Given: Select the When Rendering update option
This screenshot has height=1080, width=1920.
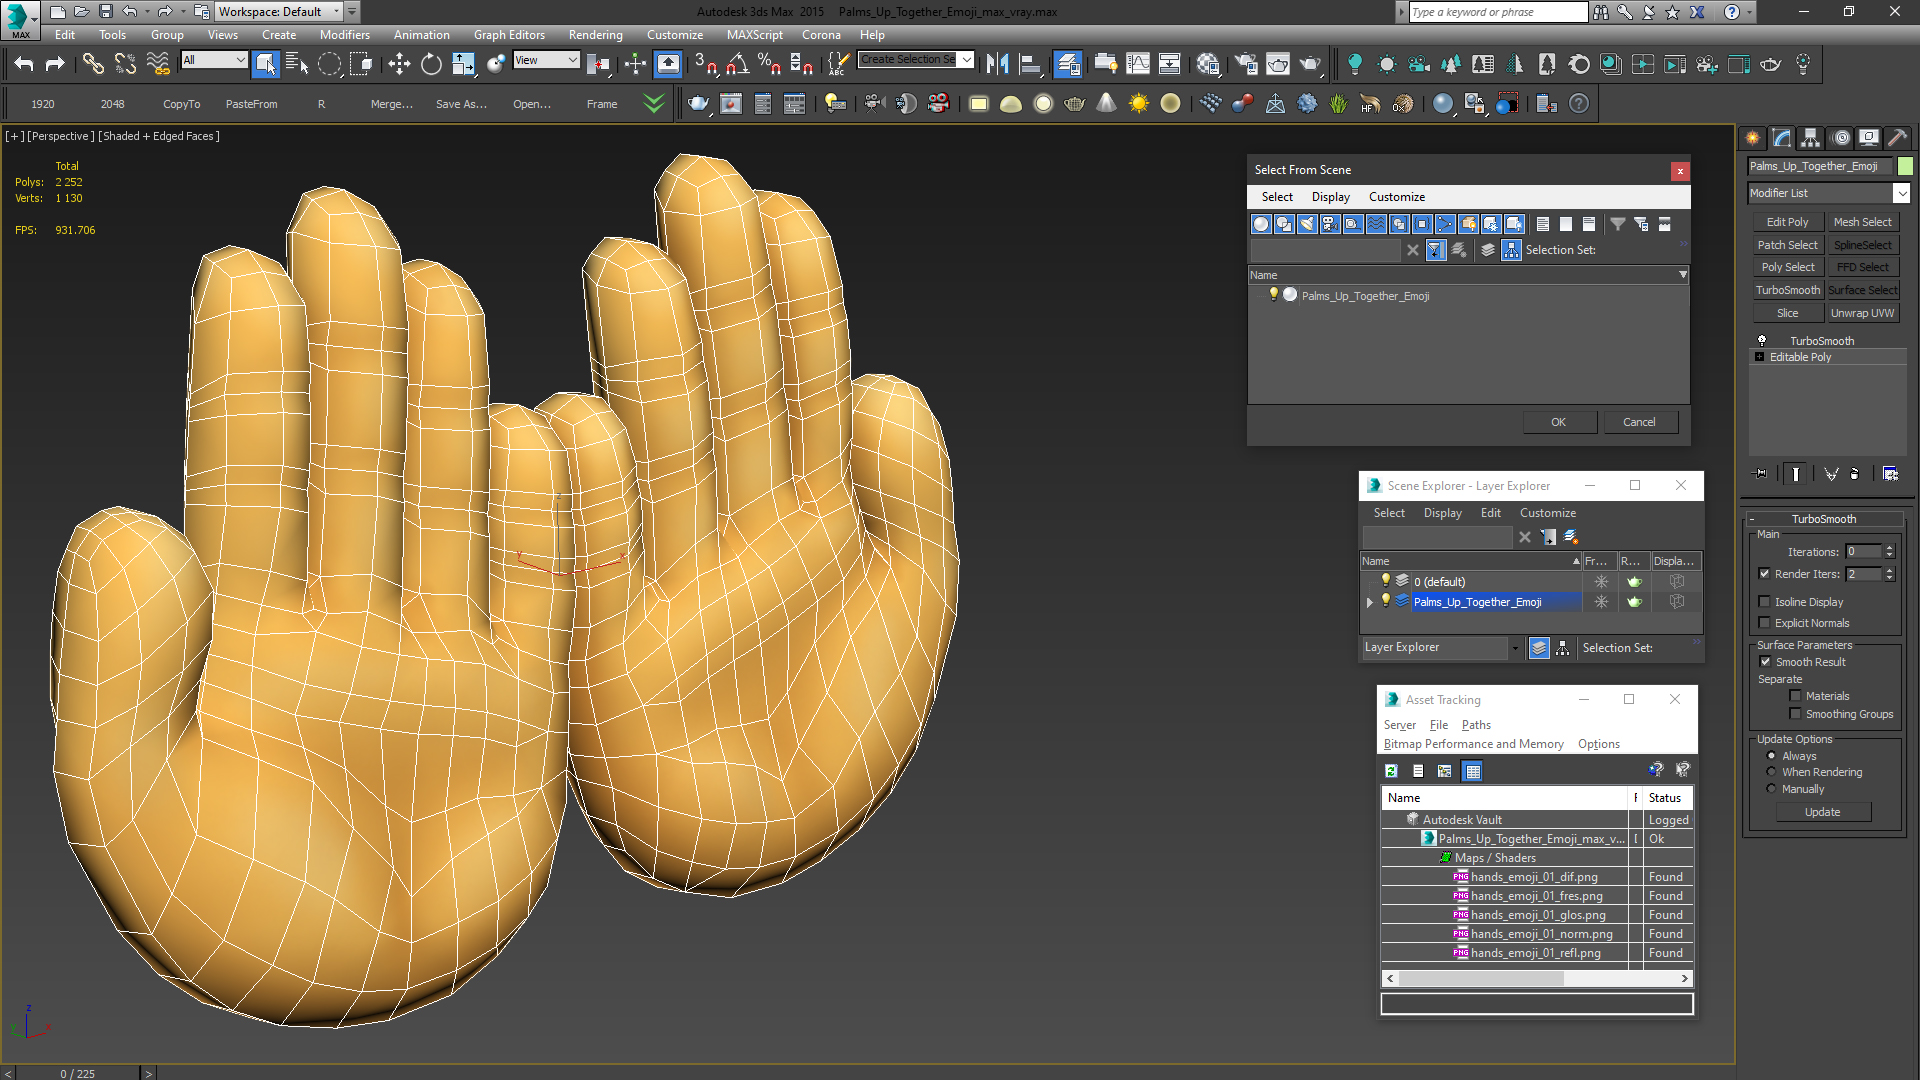Looking at the screenshot, I should point(1772,772).
